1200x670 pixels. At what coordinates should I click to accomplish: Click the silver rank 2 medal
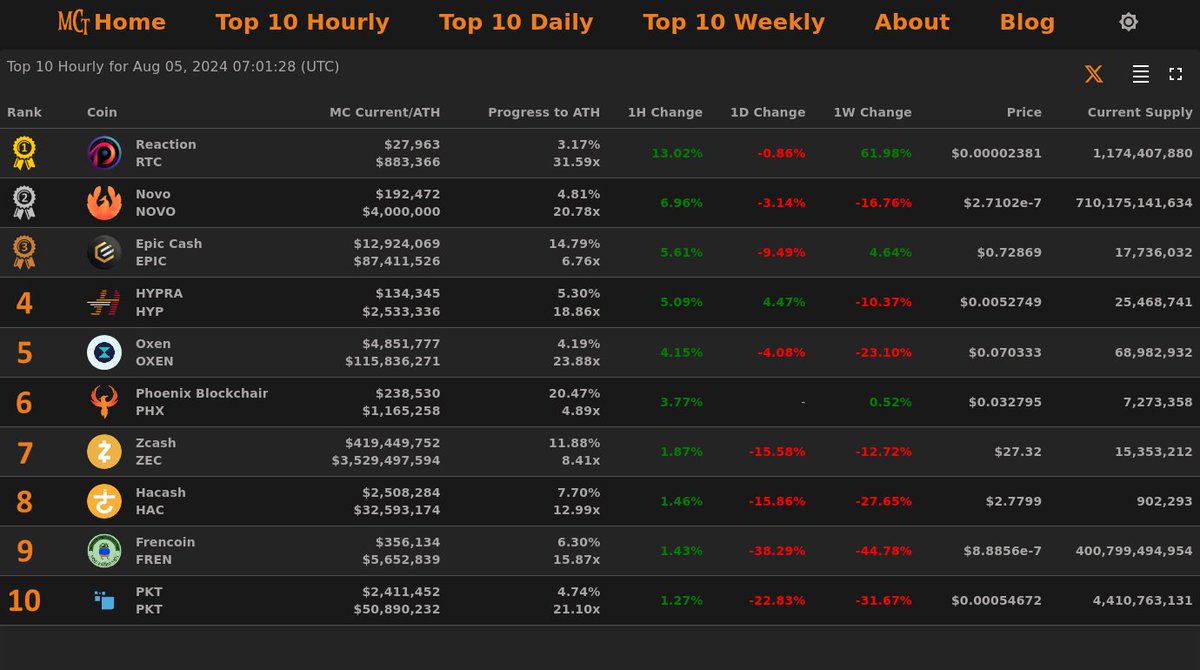point(24,203)
